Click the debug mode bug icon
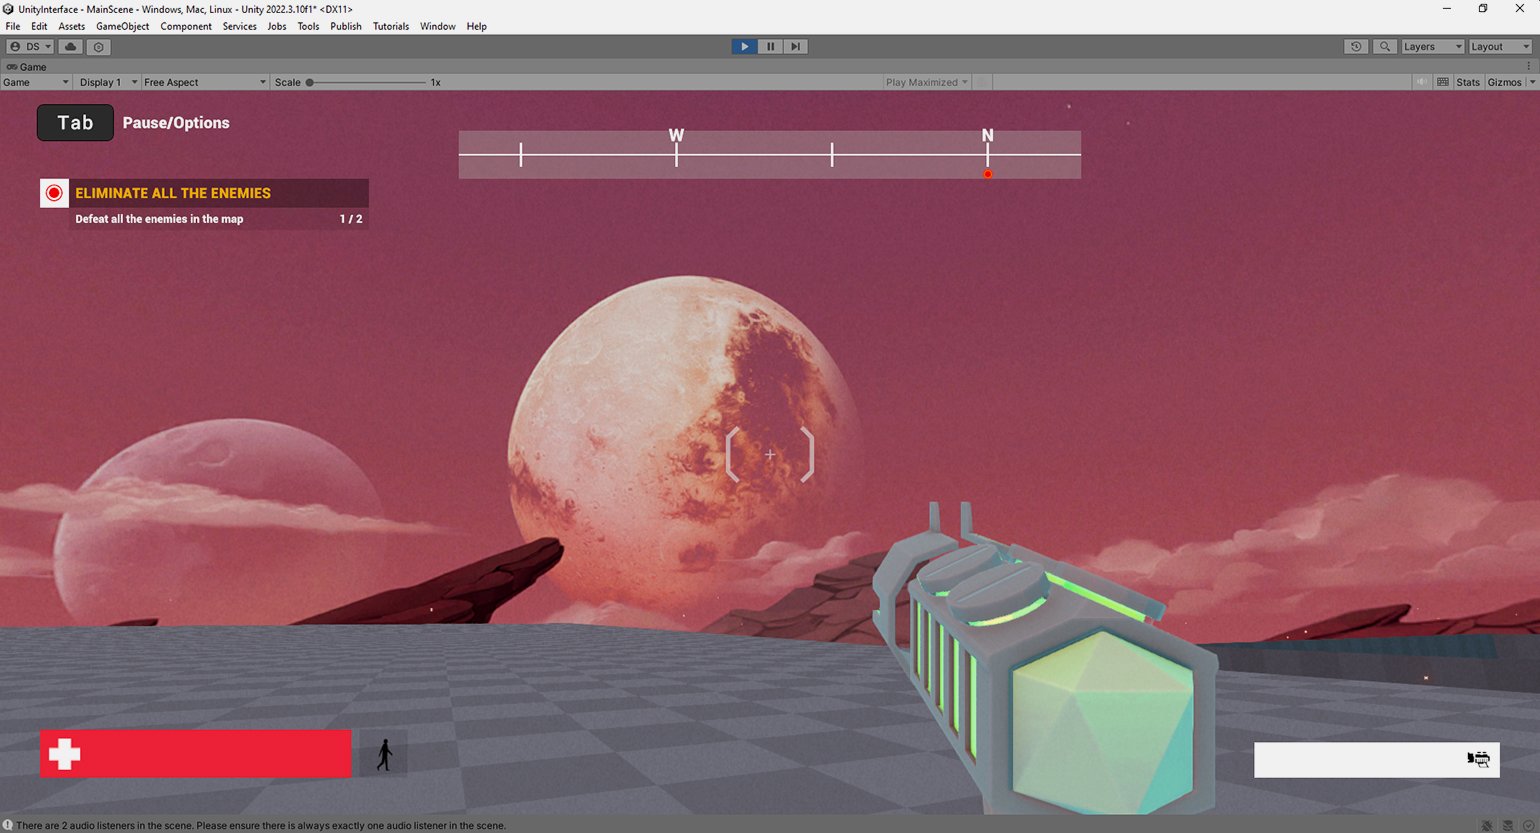The width and height of the screenshot is (1540, 833). click(x=1487, y=826)
